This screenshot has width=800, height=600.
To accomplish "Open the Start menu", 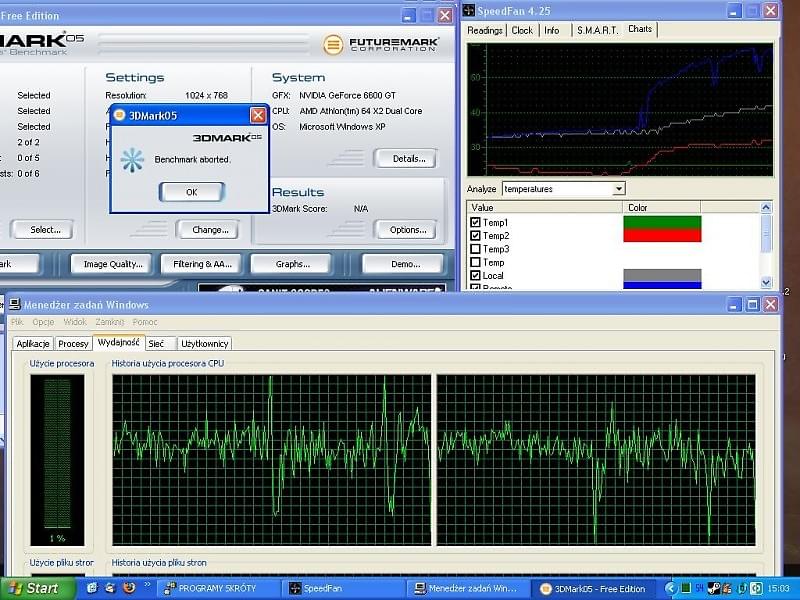I will tap(37, 588).
